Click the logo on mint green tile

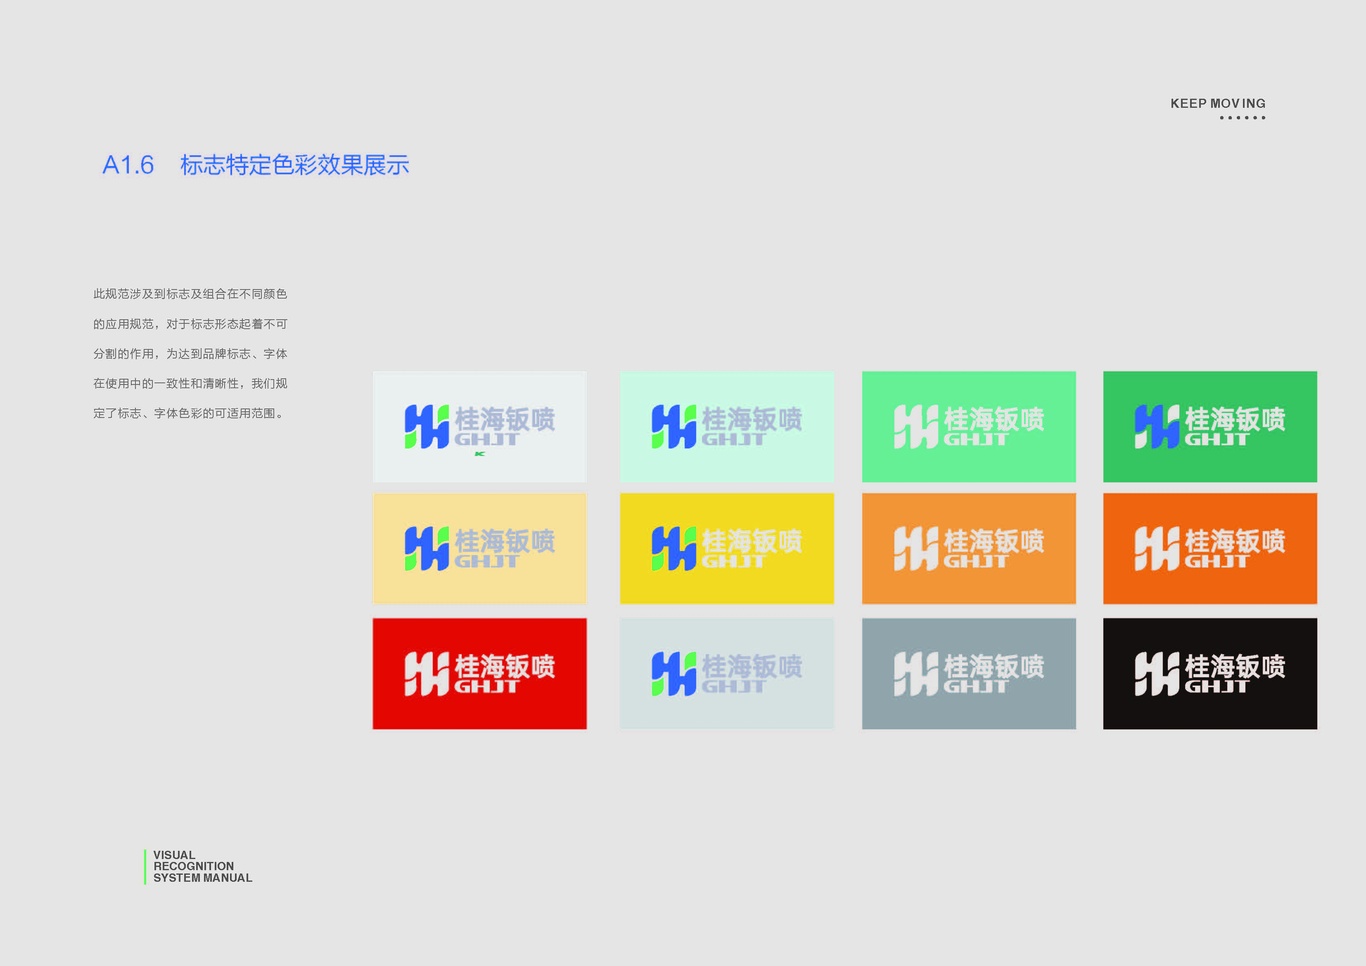(726, 426)
